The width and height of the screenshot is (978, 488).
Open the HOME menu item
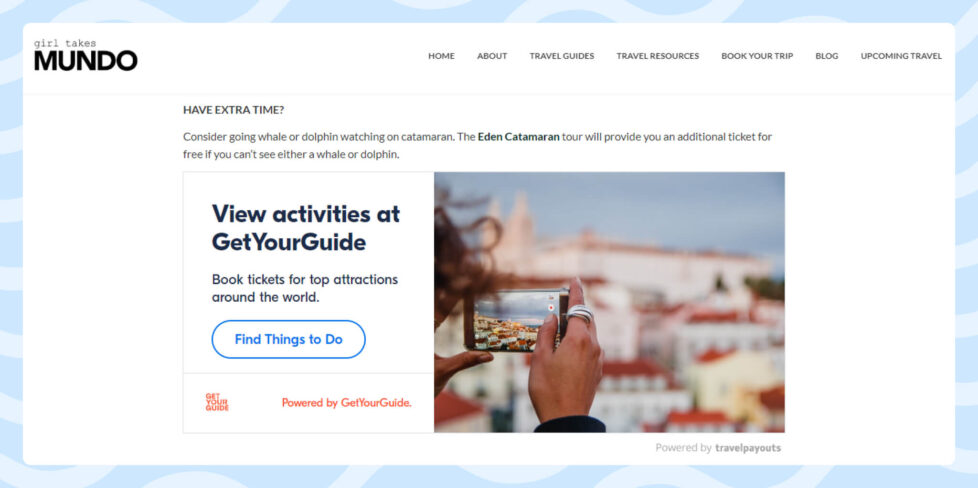pos(441,56)
